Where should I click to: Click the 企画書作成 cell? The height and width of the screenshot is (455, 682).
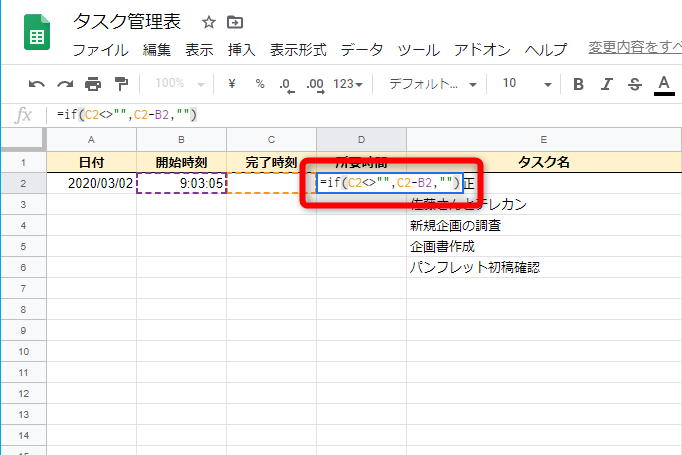coord(544,247)
